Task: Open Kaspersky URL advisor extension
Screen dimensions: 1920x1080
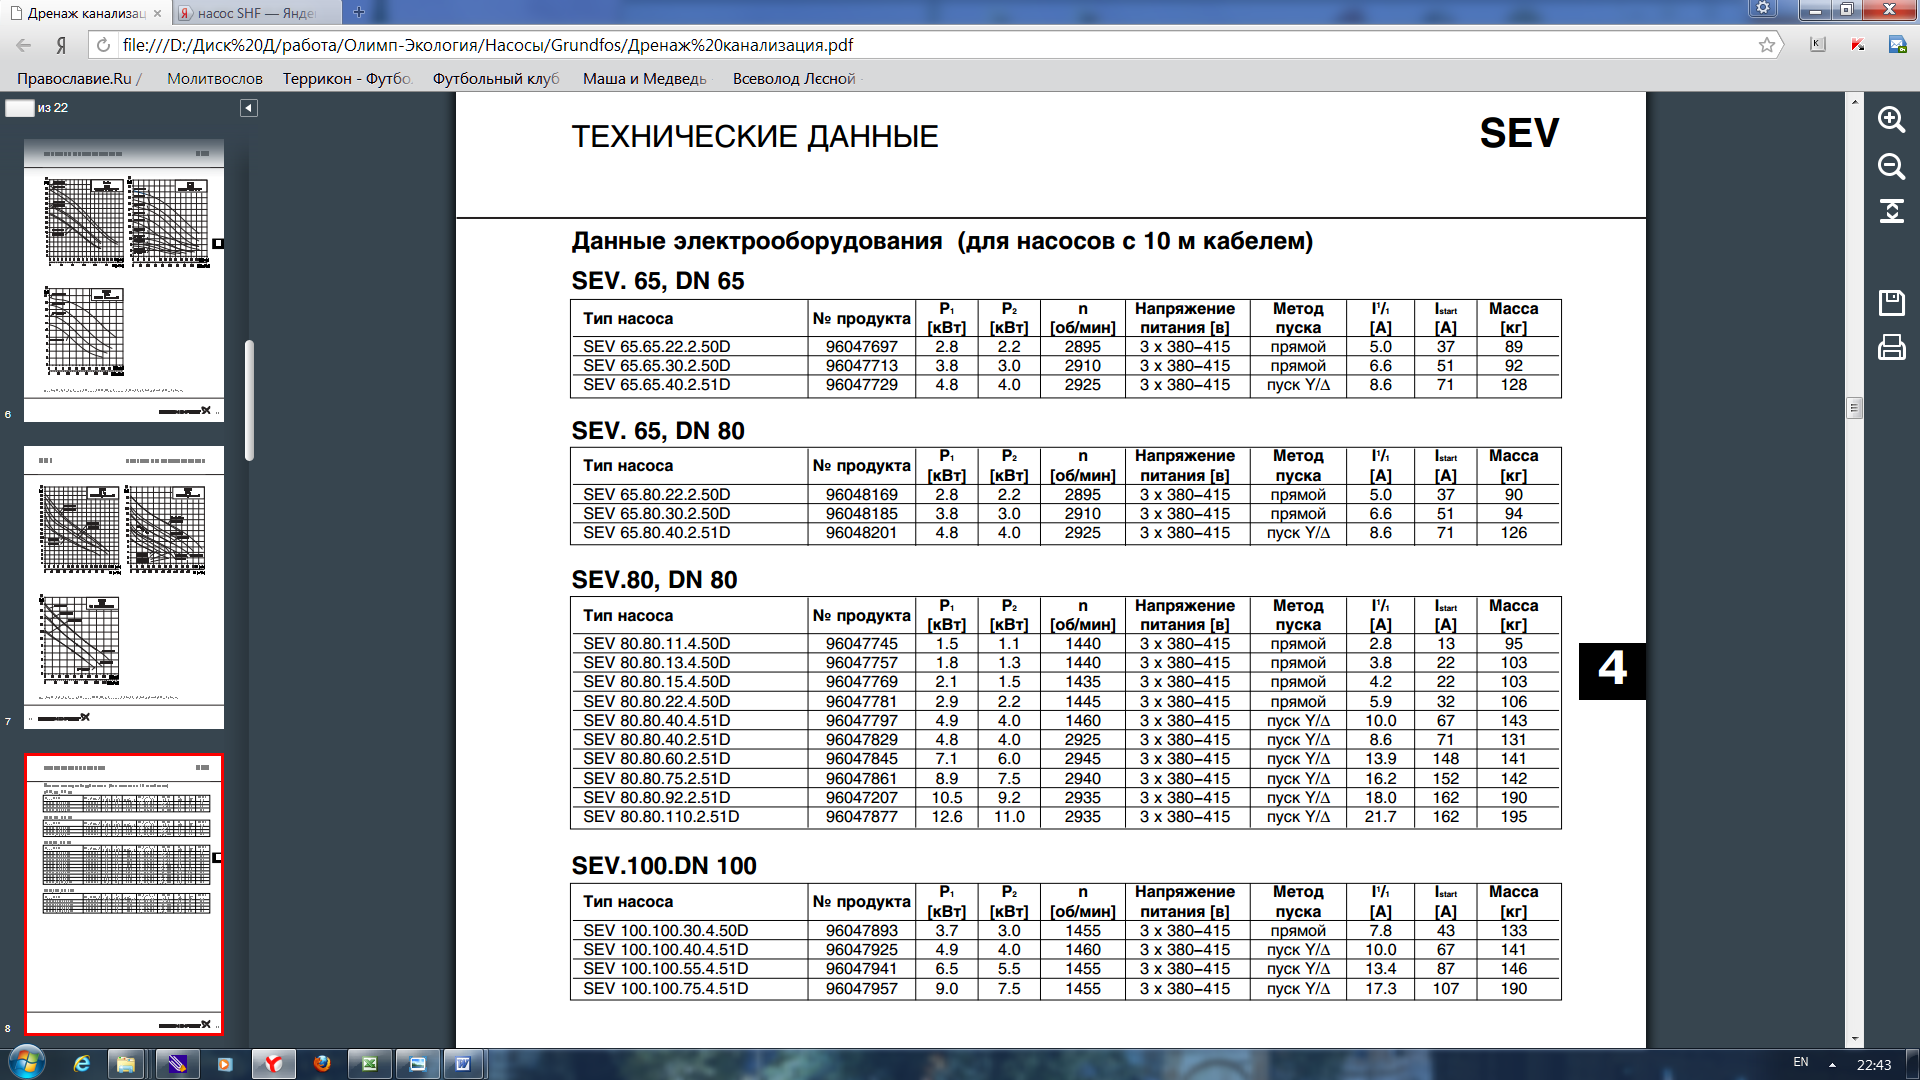Action: (1857, 45)
